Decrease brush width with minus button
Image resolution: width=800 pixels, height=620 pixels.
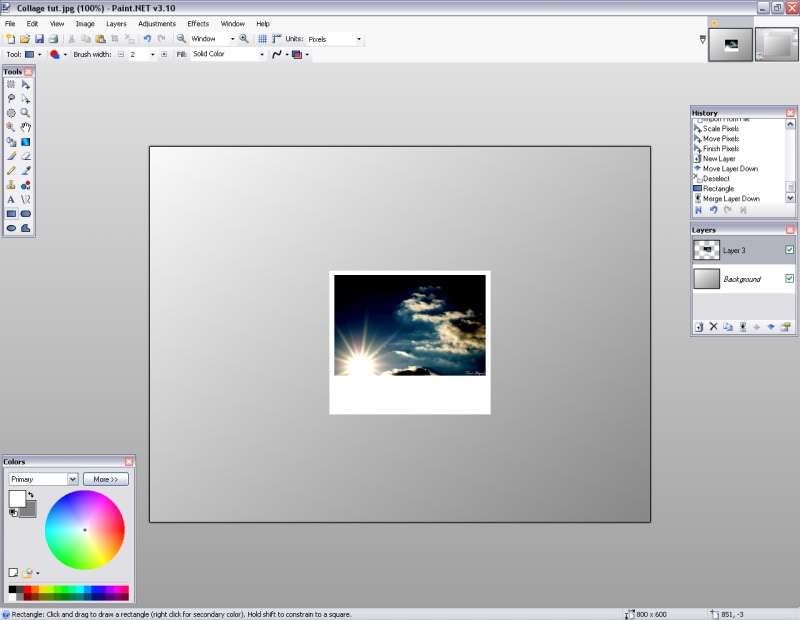click(x=121, y=54)
